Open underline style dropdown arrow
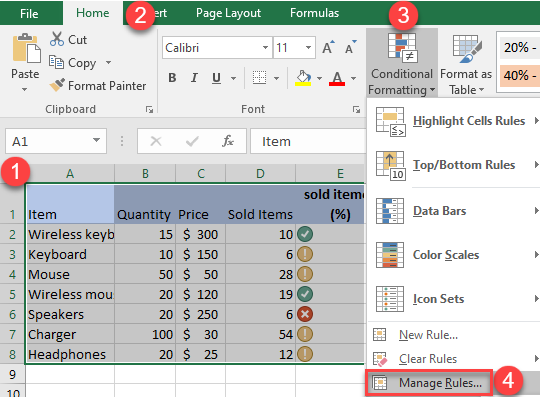 (233, 79)
